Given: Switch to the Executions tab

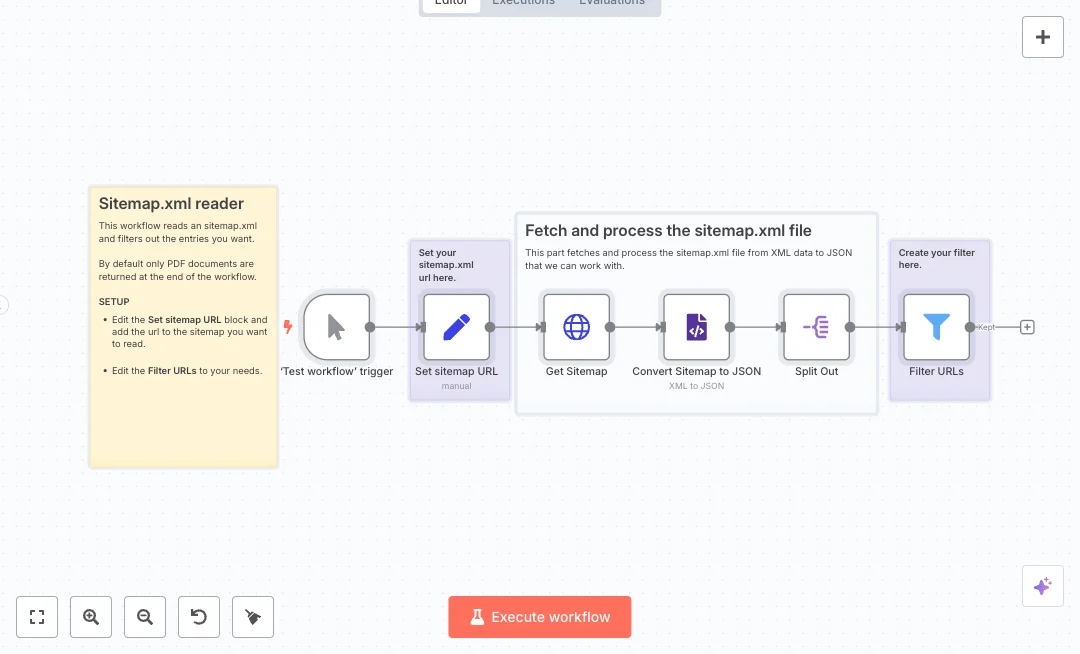Looking at the screenshot, I should click(523, 3).
